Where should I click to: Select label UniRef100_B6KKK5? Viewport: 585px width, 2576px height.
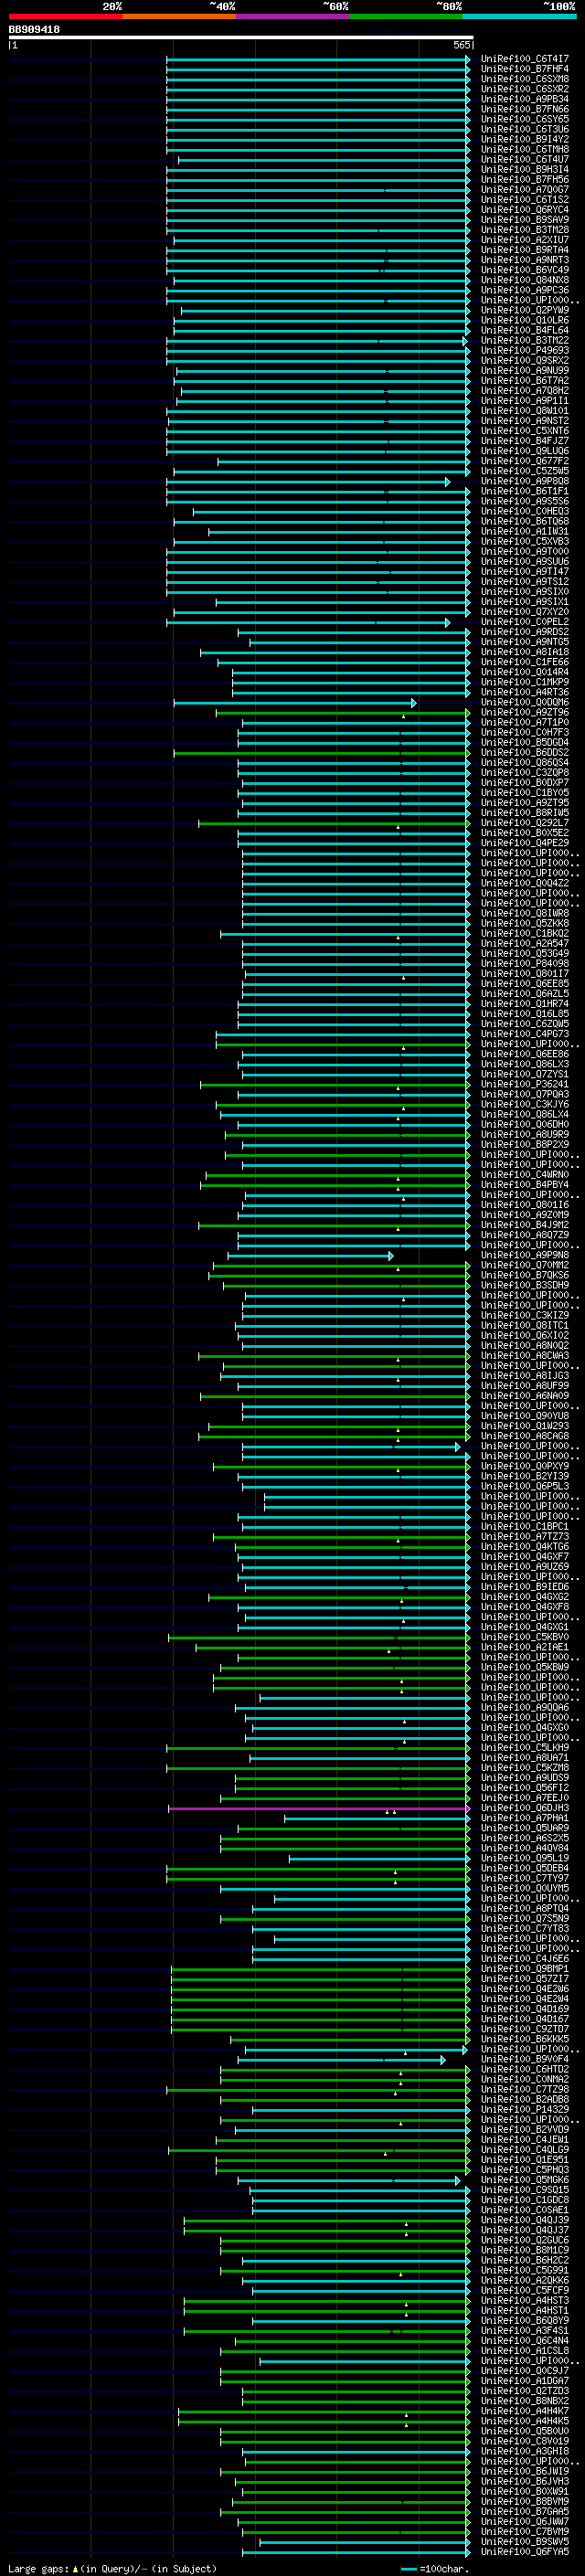[x=525, y=2039]
